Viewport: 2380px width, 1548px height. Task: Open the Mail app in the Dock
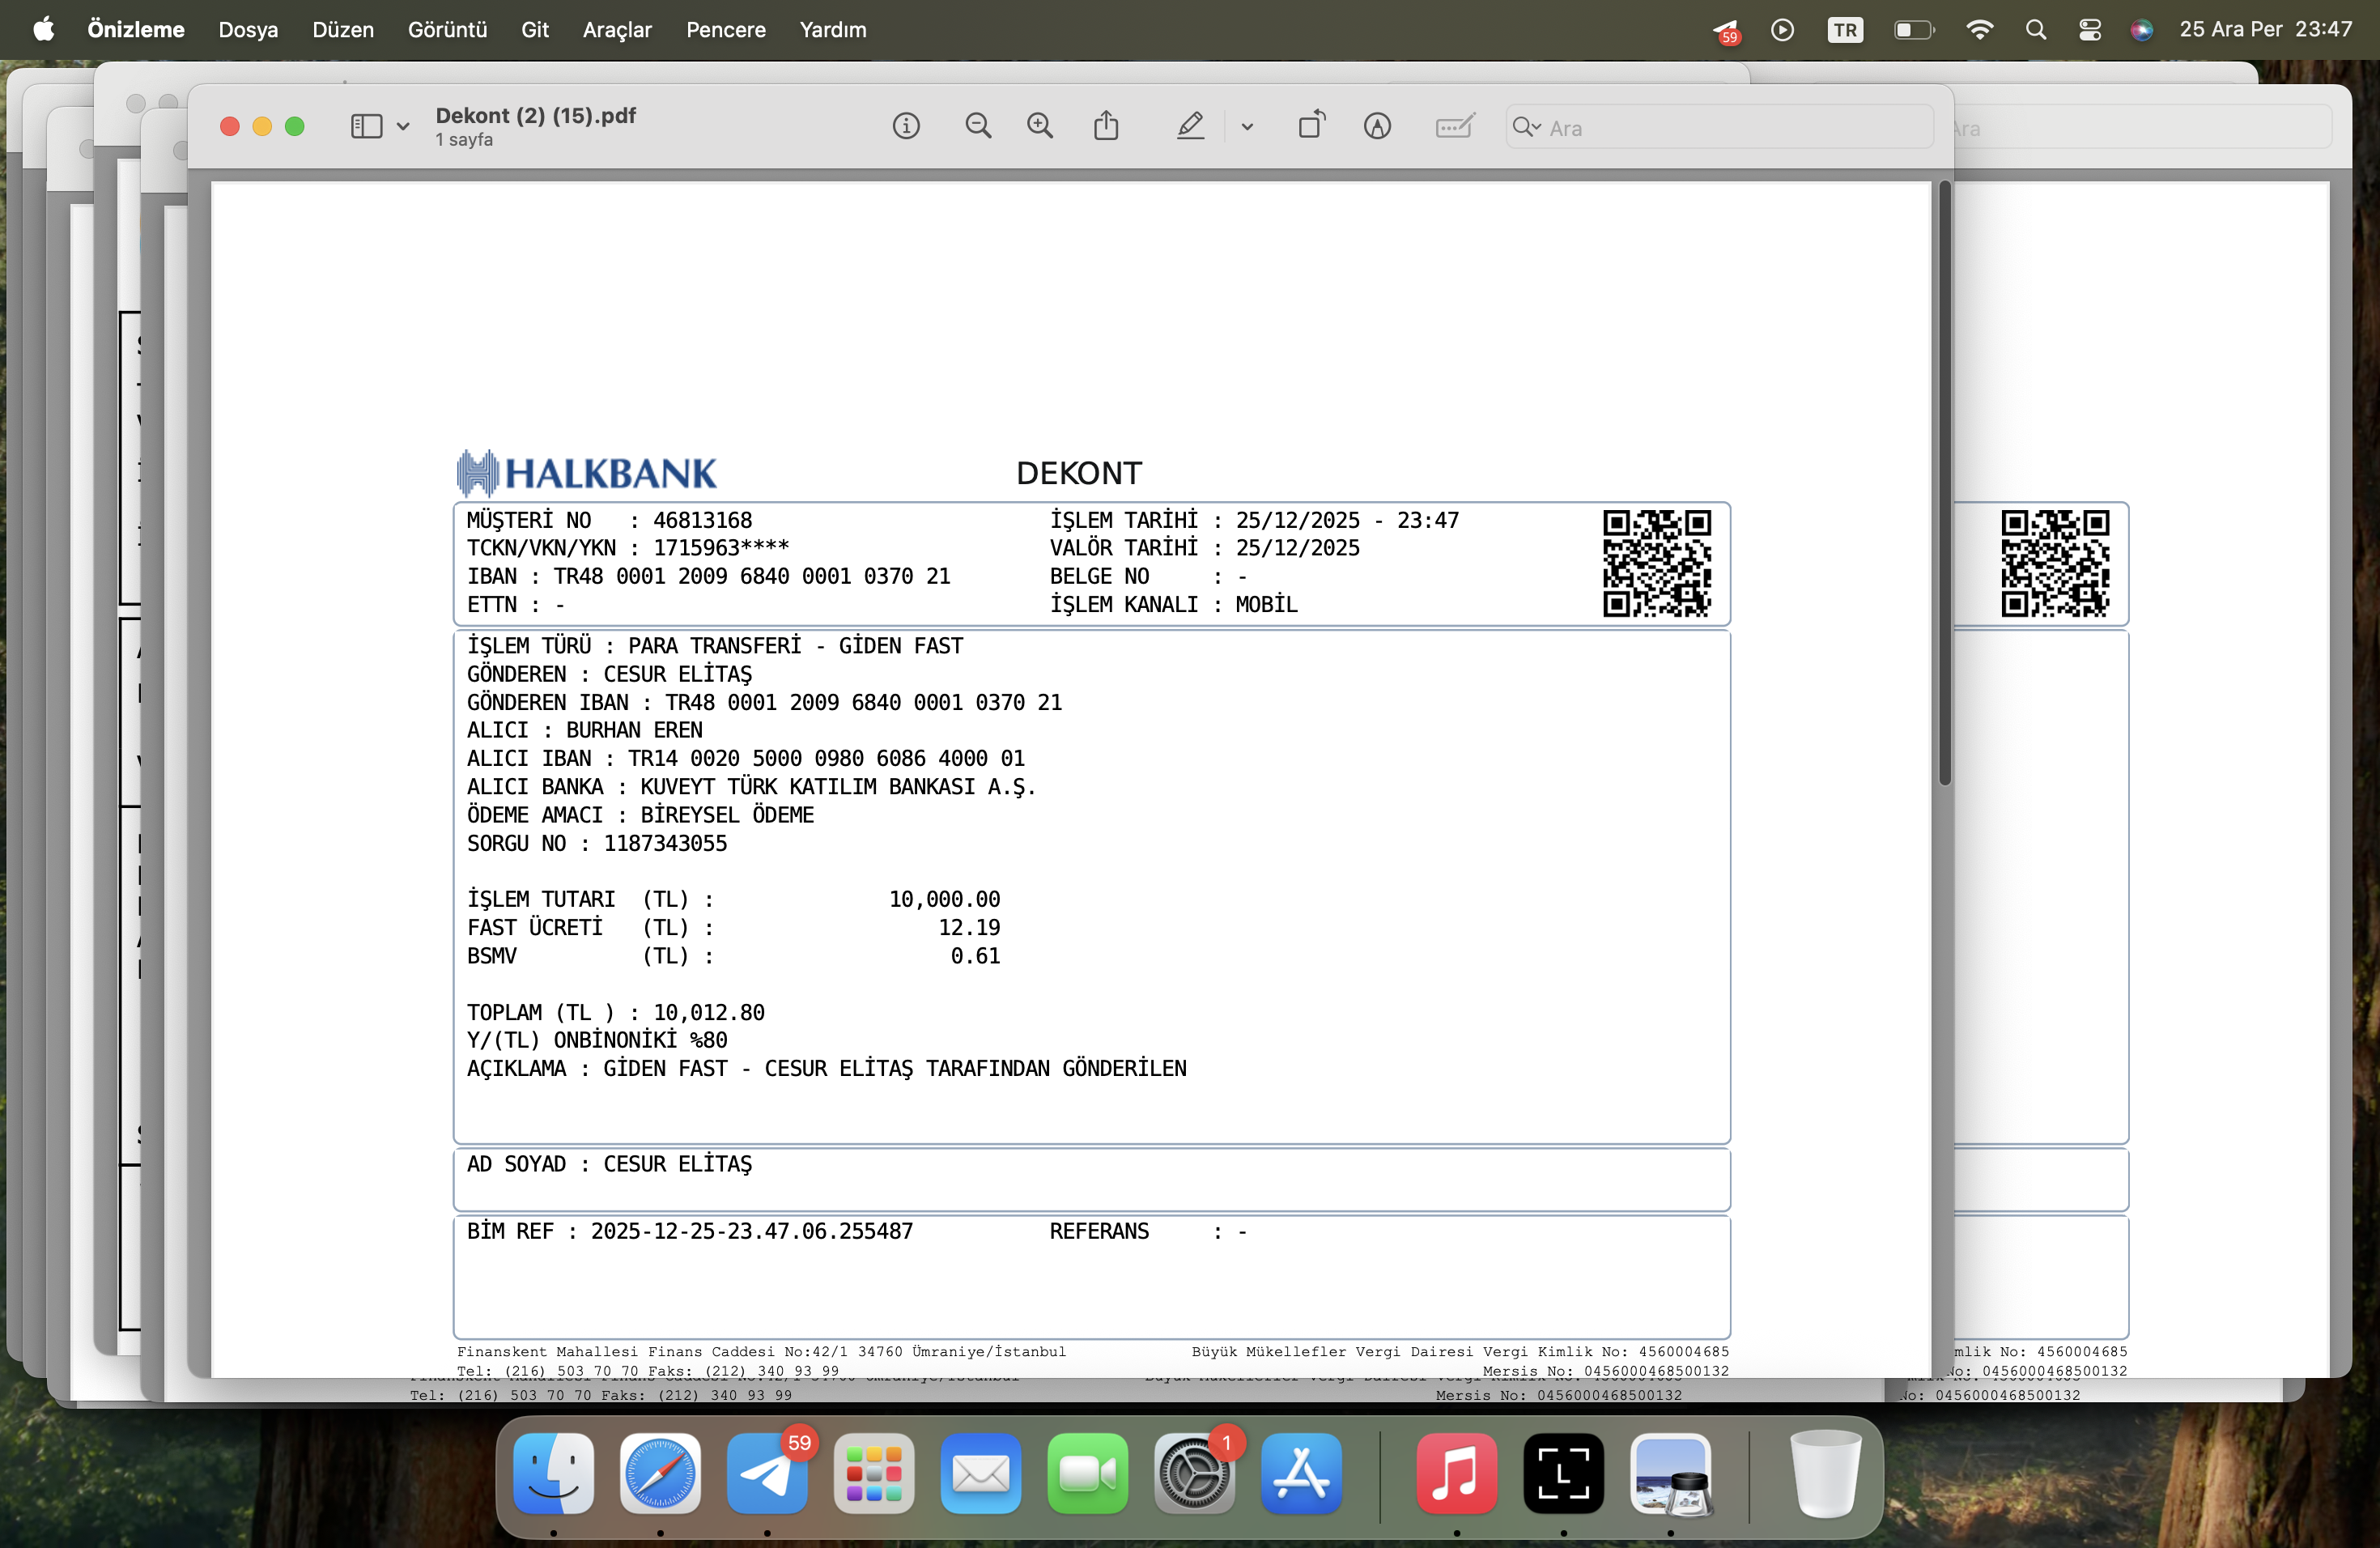point(981,1474)
